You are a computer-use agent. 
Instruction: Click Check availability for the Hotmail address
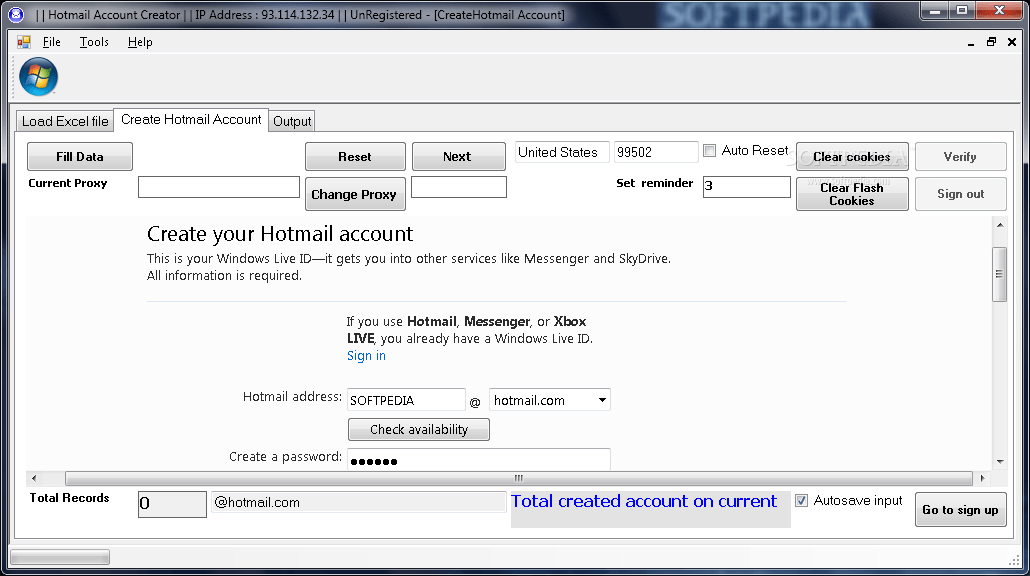point(418,429)
